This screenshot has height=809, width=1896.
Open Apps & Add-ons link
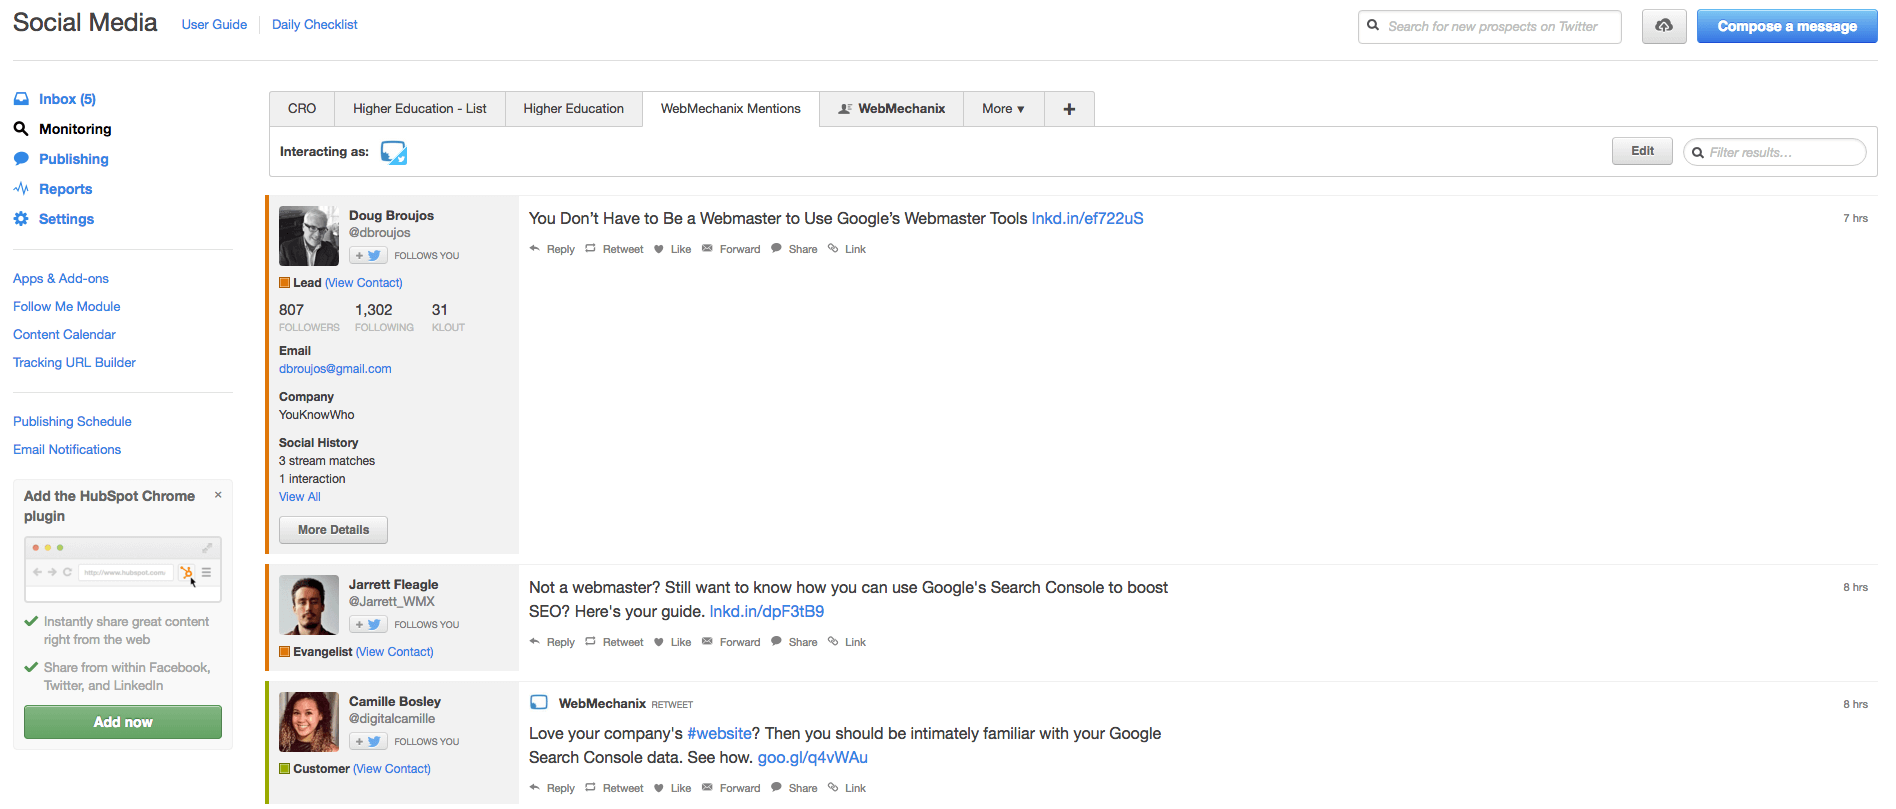pos(61,279)
